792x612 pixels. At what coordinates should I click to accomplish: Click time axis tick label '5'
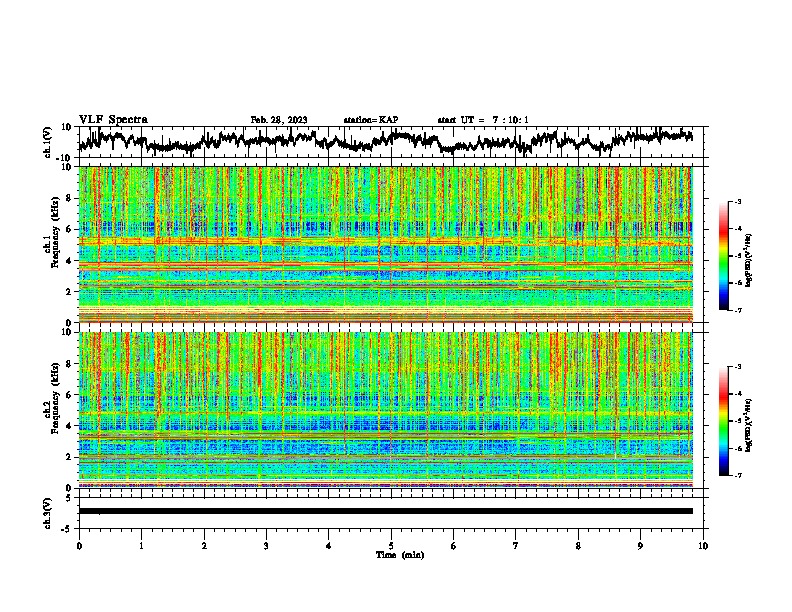tap(391, 546)
